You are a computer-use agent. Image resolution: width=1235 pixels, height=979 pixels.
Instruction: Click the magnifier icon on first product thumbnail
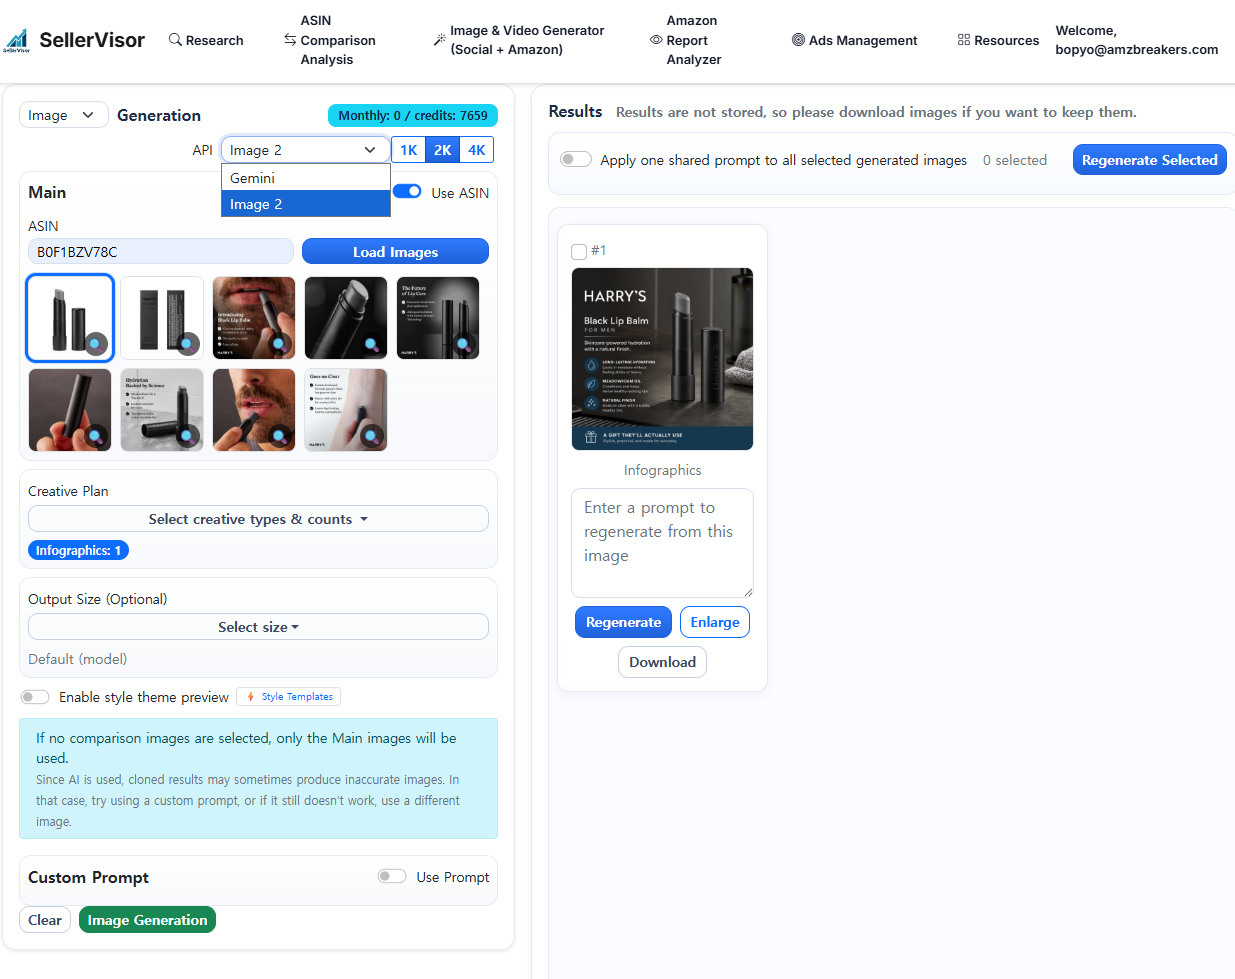click(x=95, y=343)
